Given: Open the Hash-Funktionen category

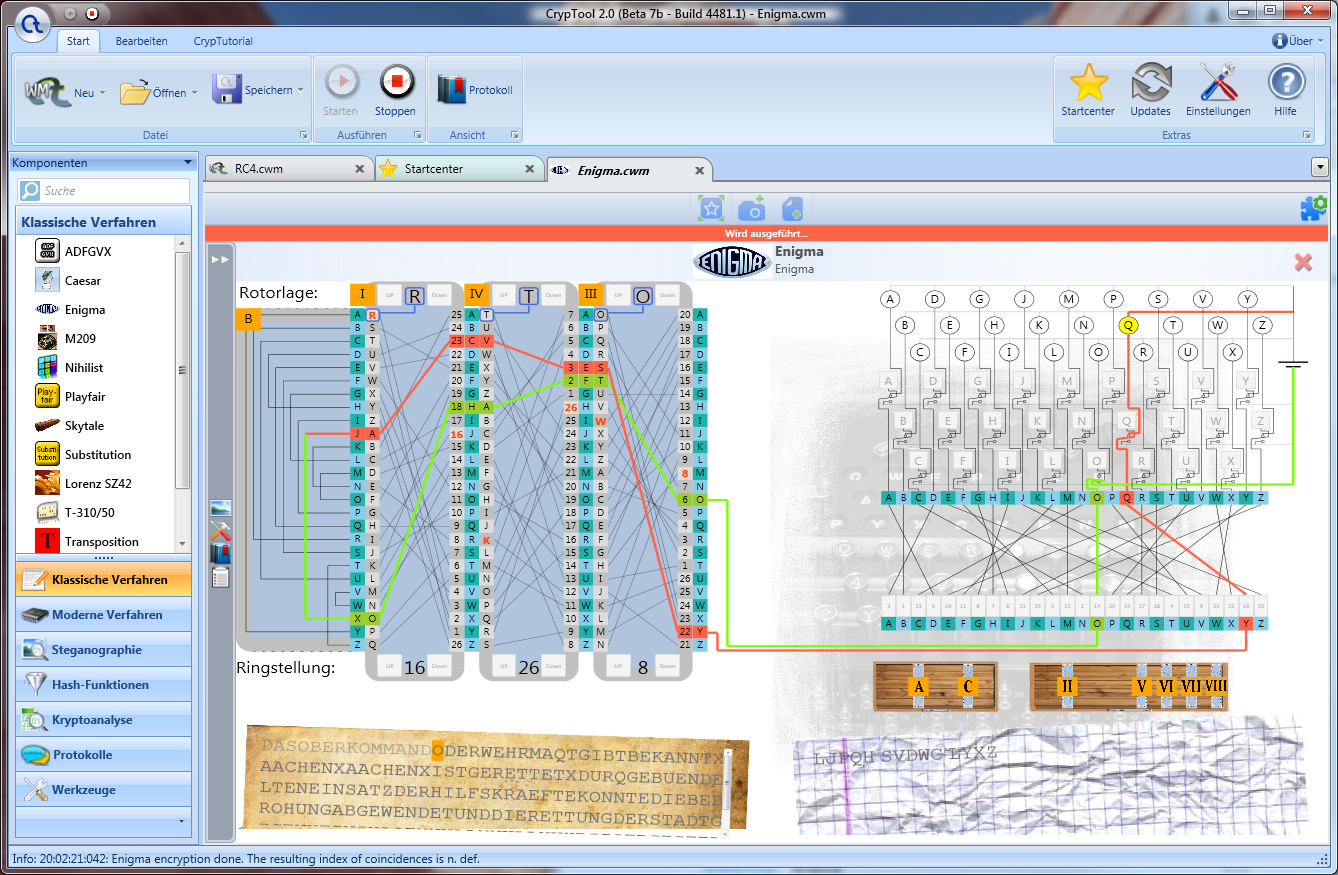Looking at the screenshot, I should pos(105,685).
